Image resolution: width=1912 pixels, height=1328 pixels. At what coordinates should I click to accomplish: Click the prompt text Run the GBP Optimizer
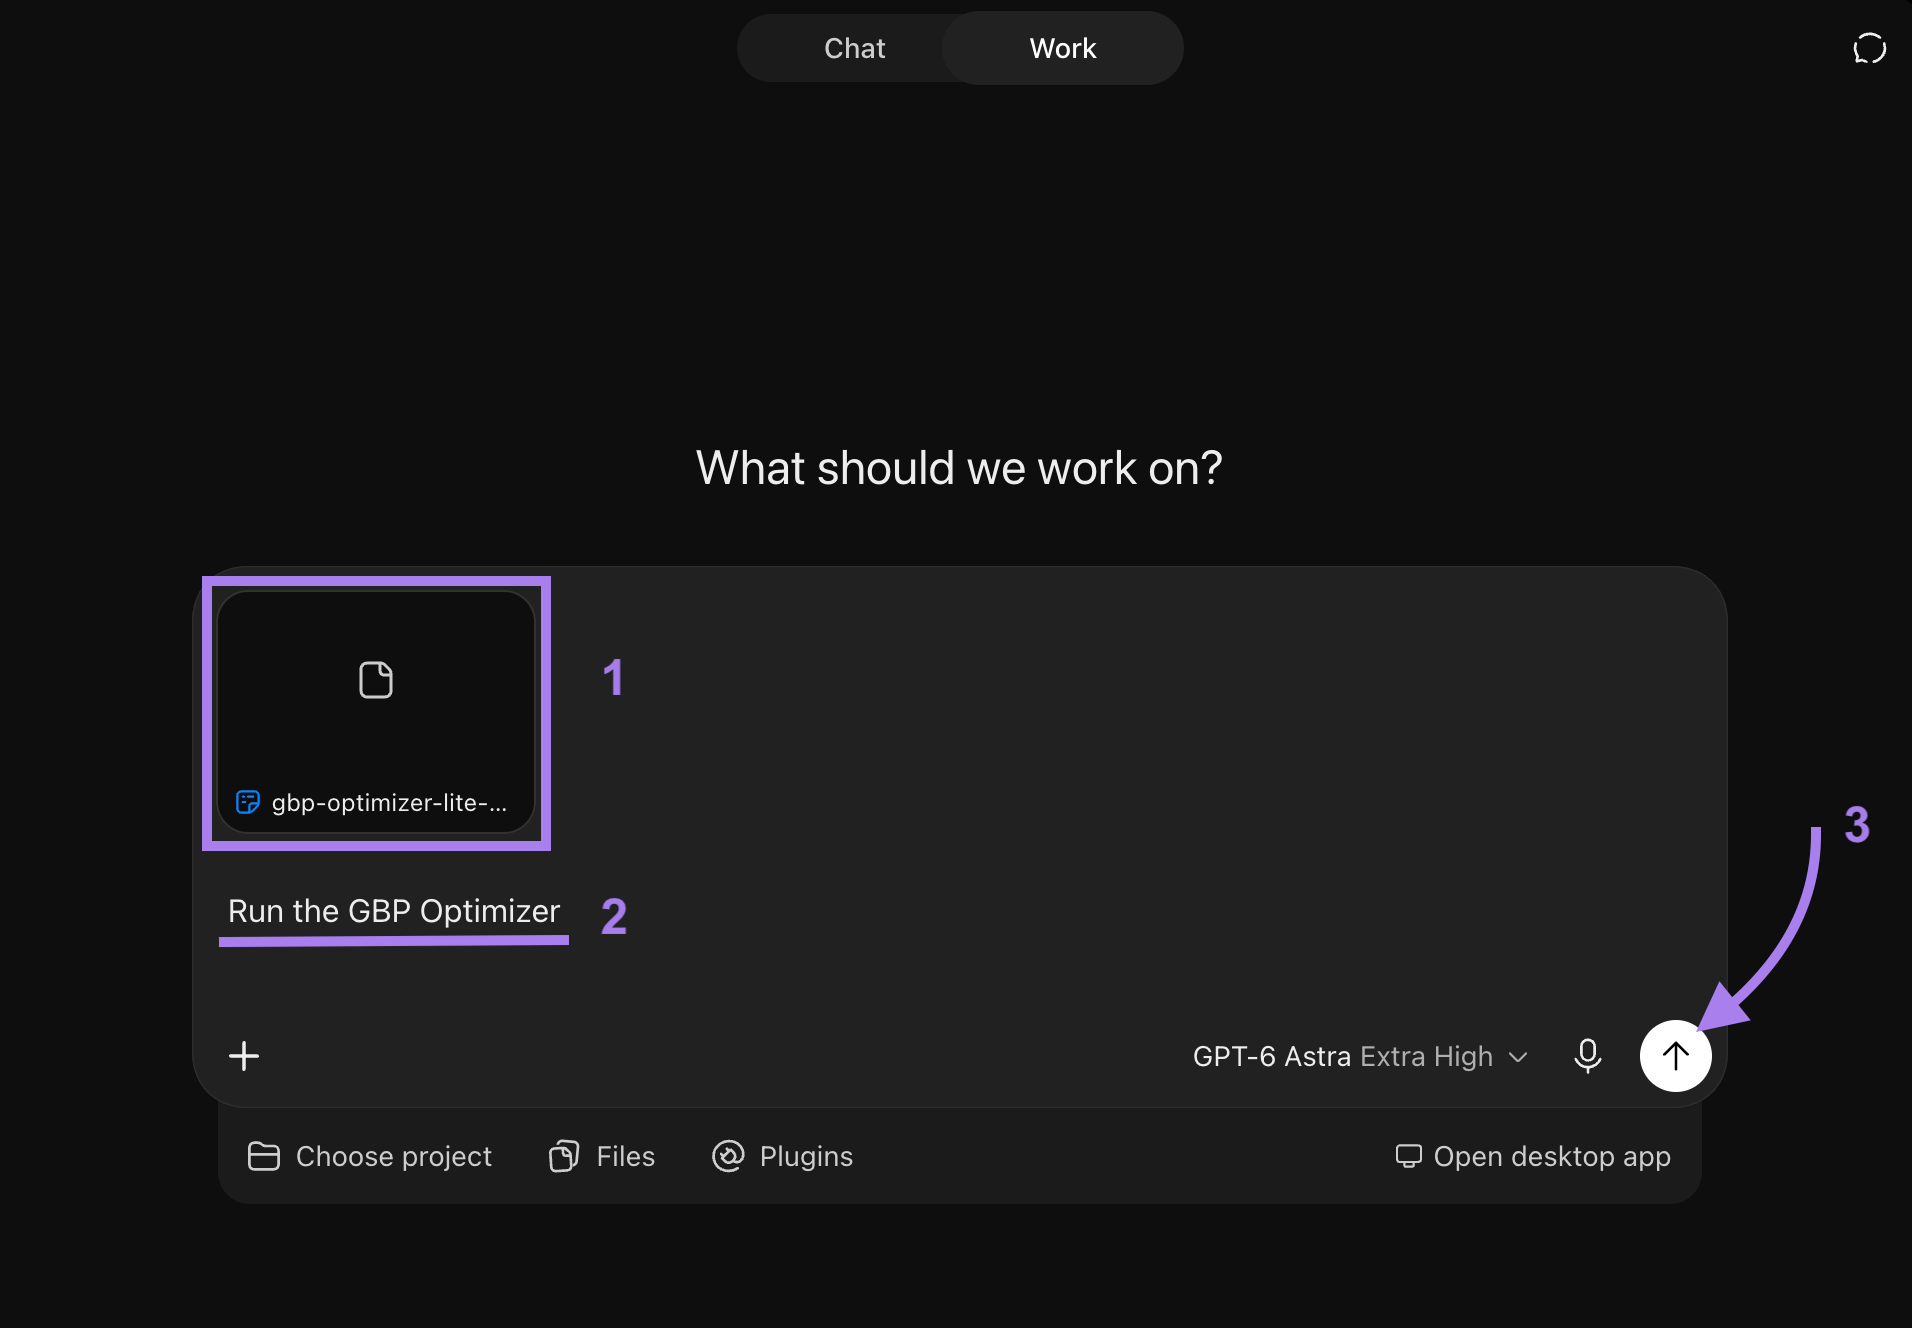click(394, 911)
